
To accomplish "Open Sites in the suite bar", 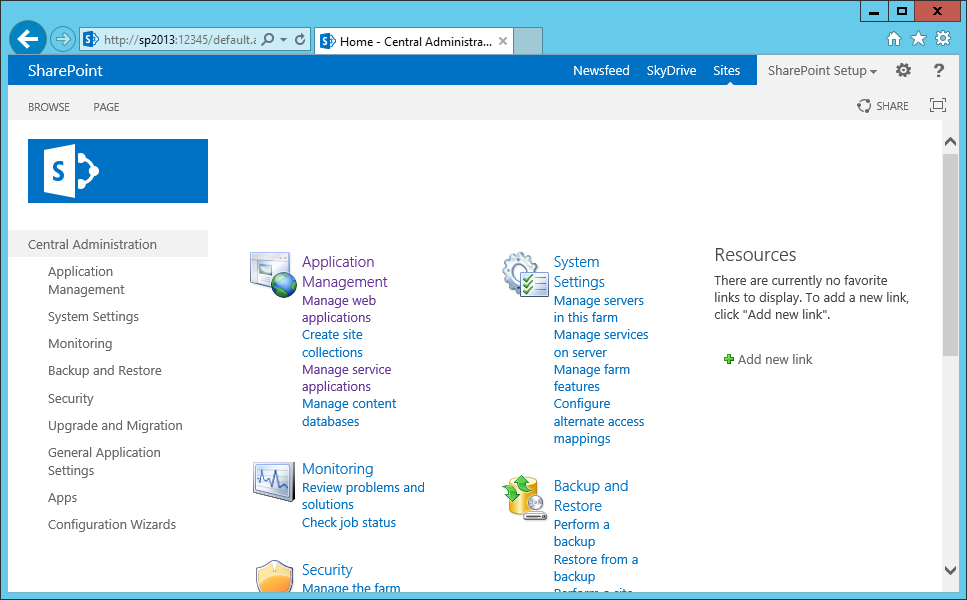I will [x=726, y=70].
